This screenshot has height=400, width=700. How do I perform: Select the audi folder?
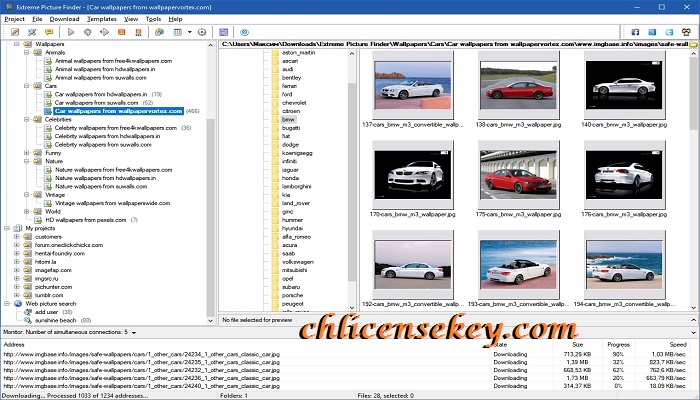pos(288,69)
